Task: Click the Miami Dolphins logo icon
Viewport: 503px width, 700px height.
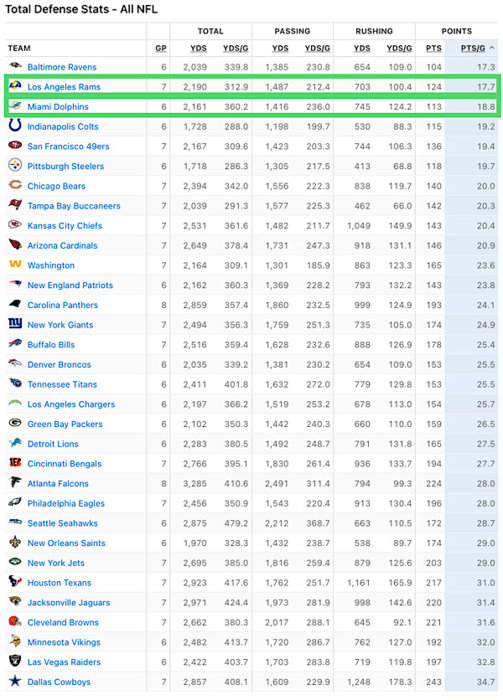Action: [x=15, y=106]
